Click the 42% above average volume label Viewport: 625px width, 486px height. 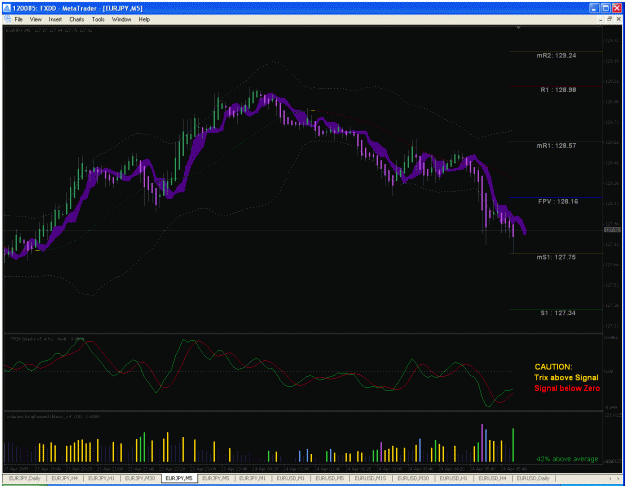(x=567, y=459)
